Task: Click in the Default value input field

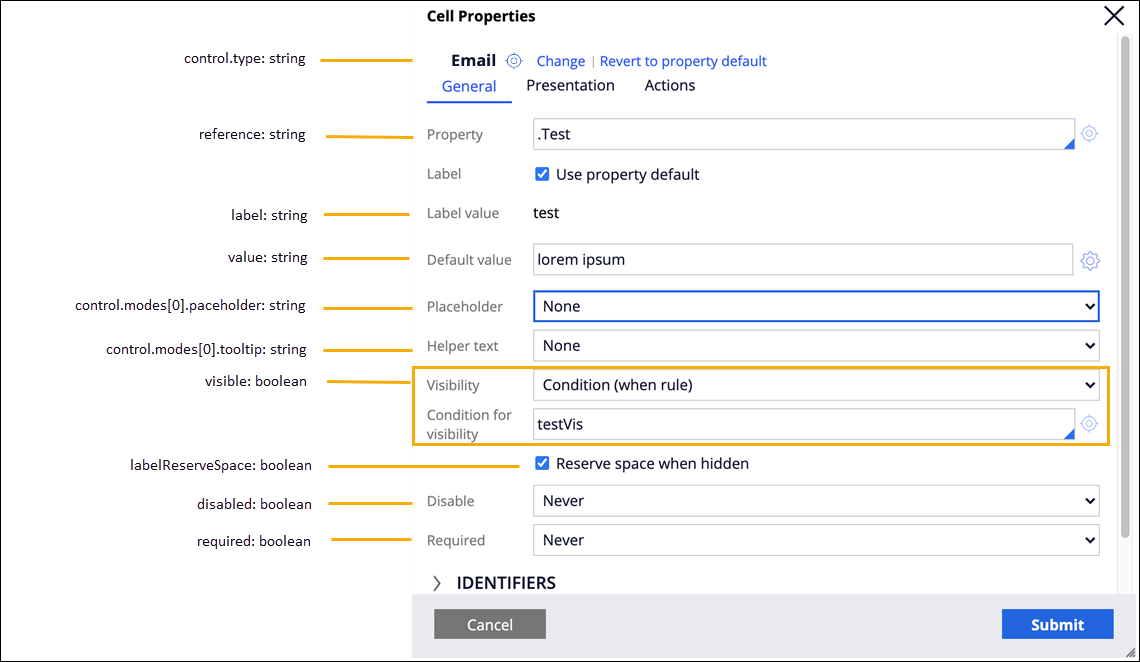Action: click(x=802, y=260)
